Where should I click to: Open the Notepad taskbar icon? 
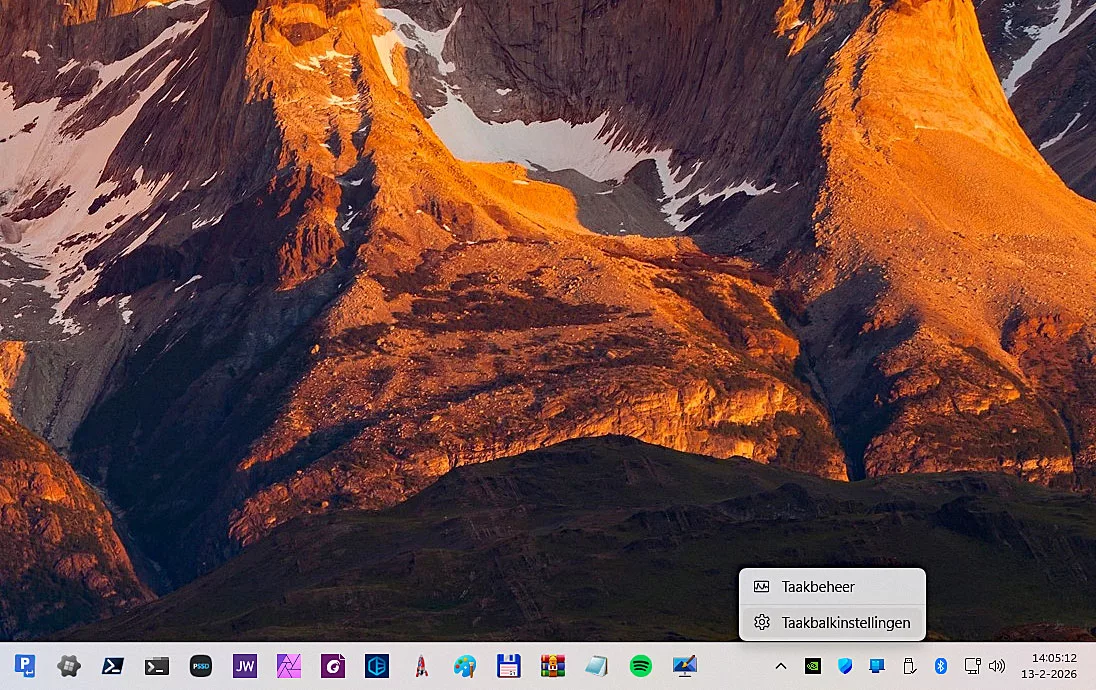597,666
